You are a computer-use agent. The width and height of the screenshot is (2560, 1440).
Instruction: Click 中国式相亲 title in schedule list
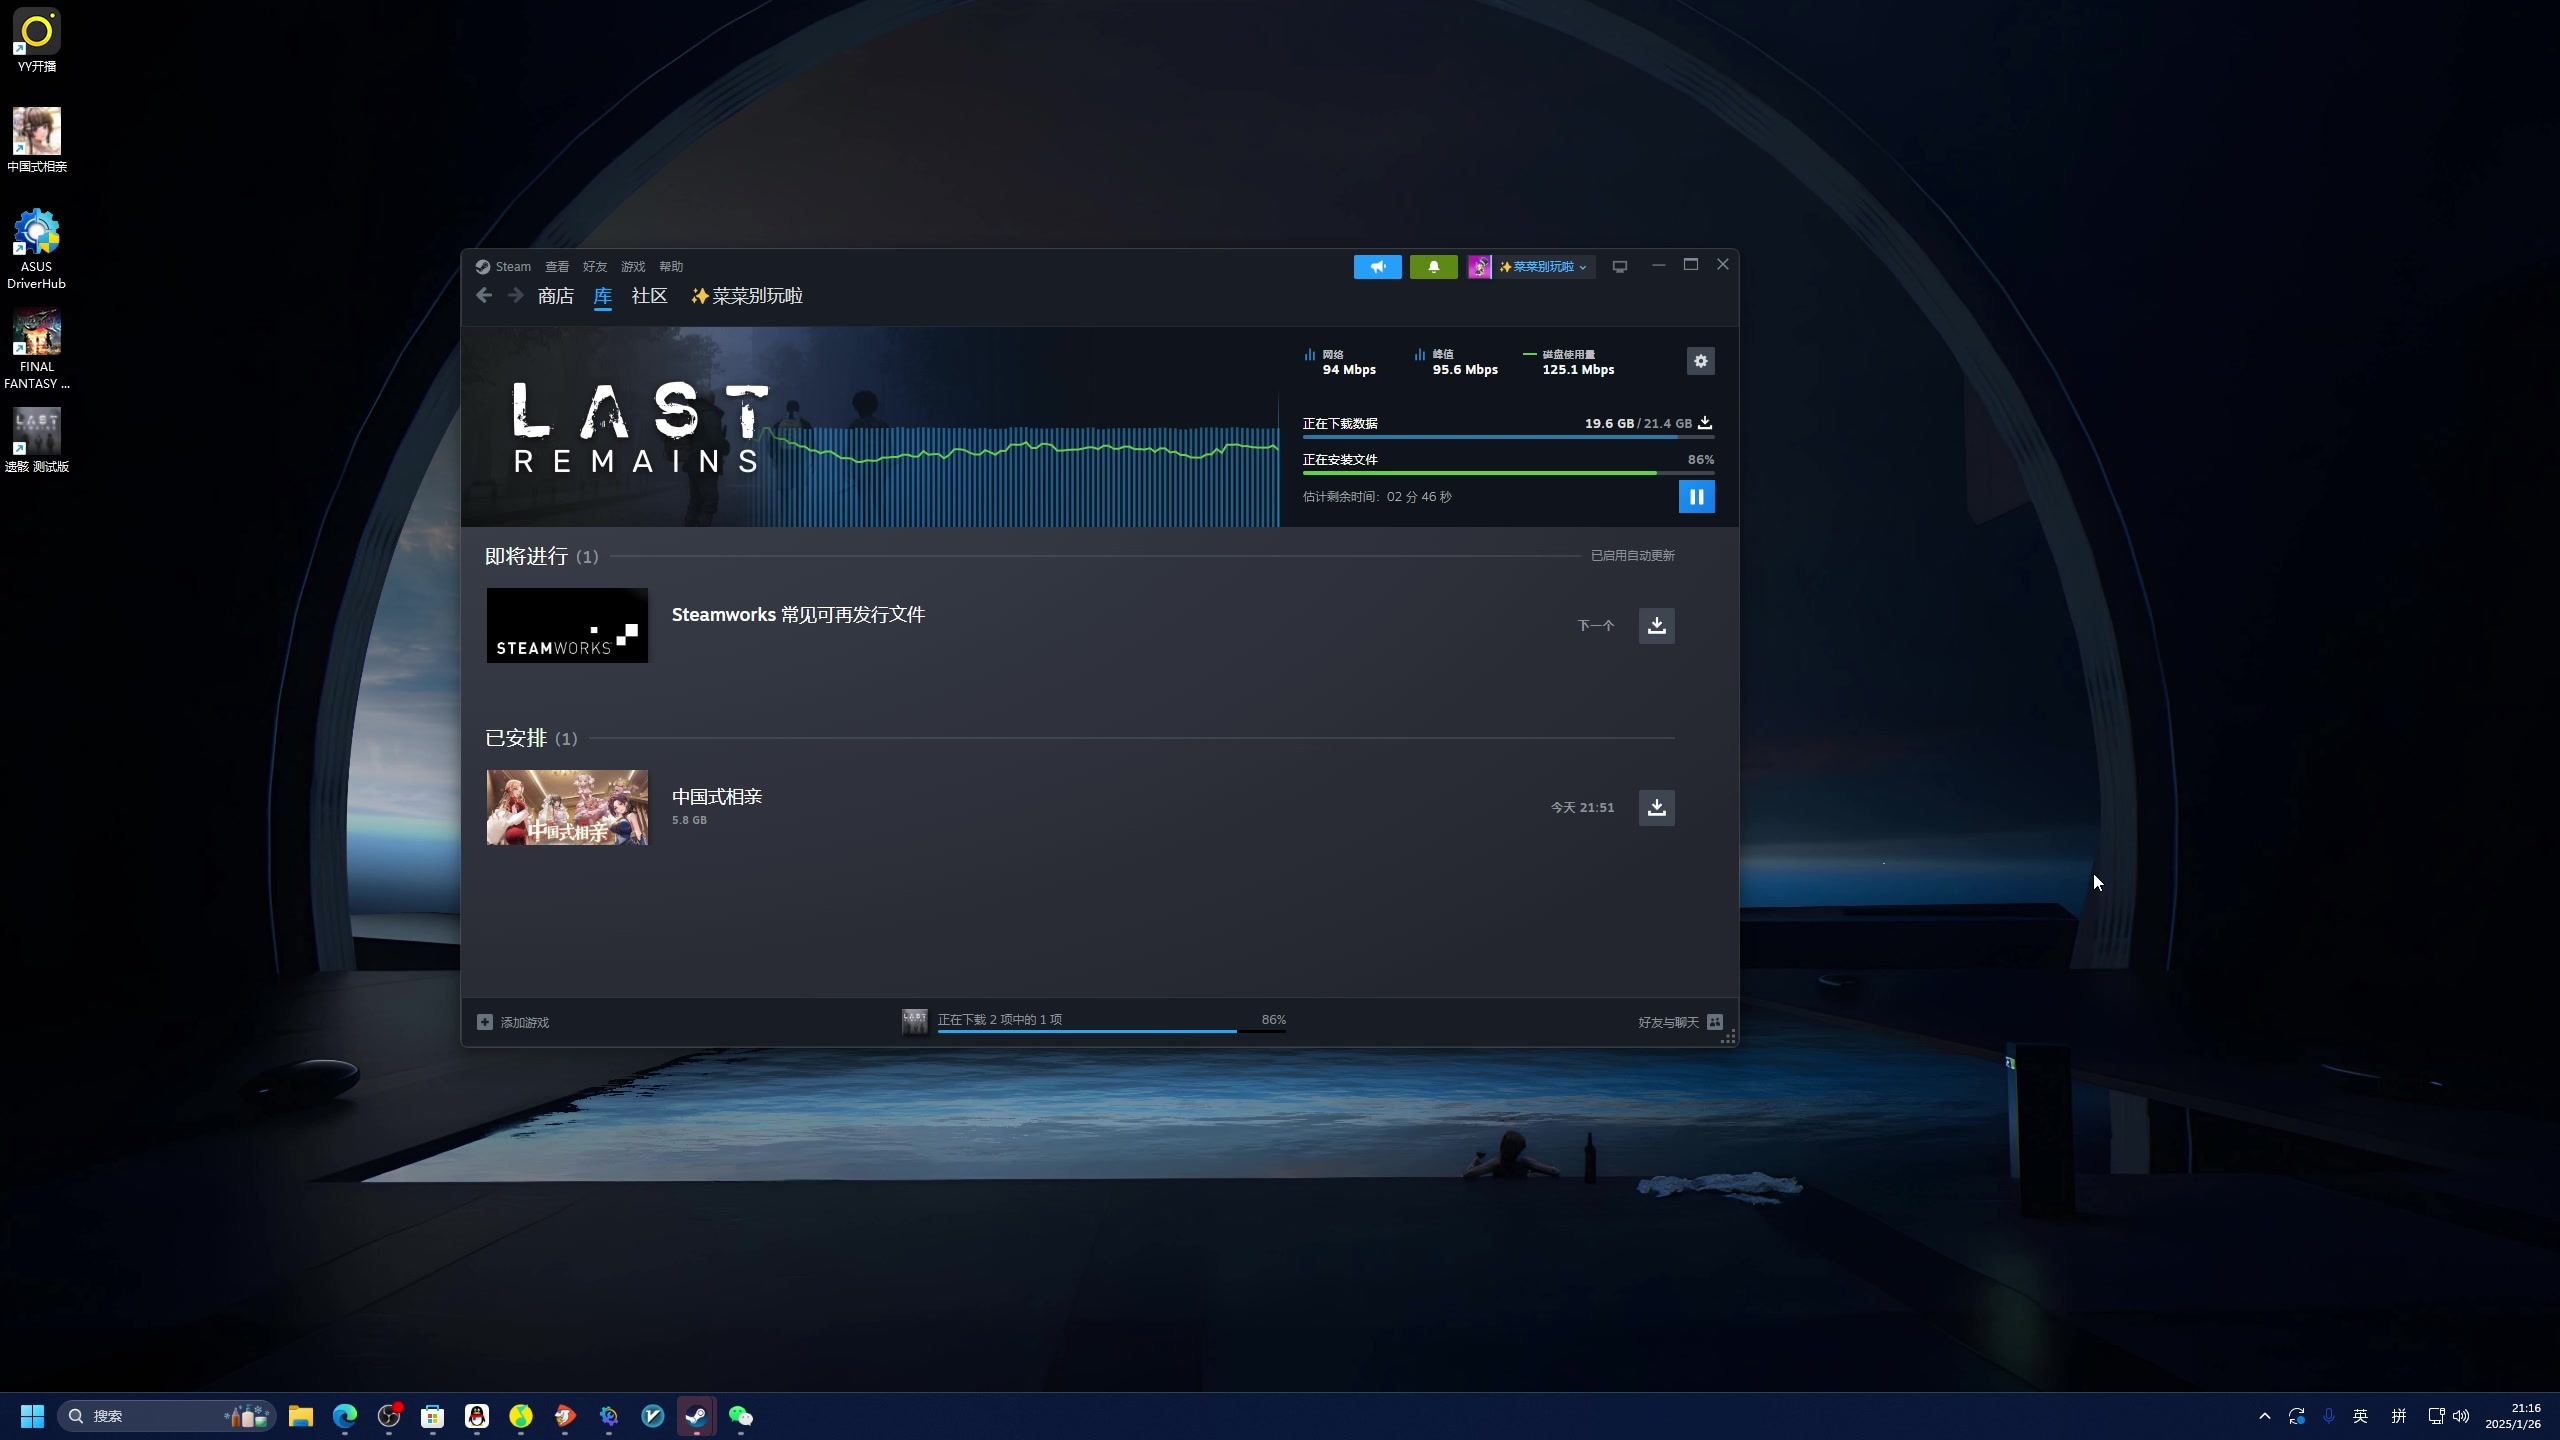(717, 796)
